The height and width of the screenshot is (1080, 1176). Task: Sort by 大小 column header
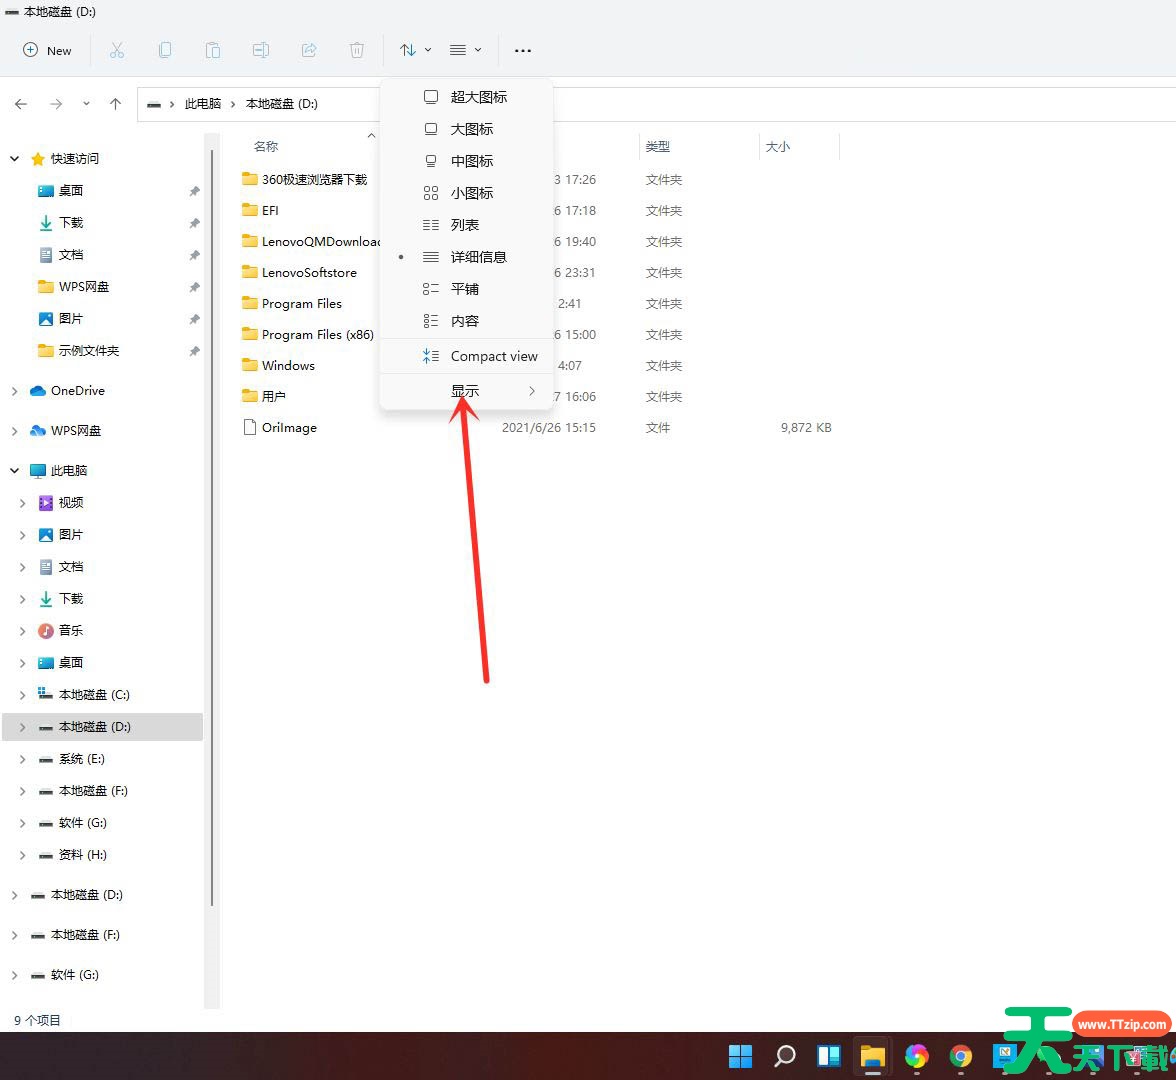pos(778,147)
